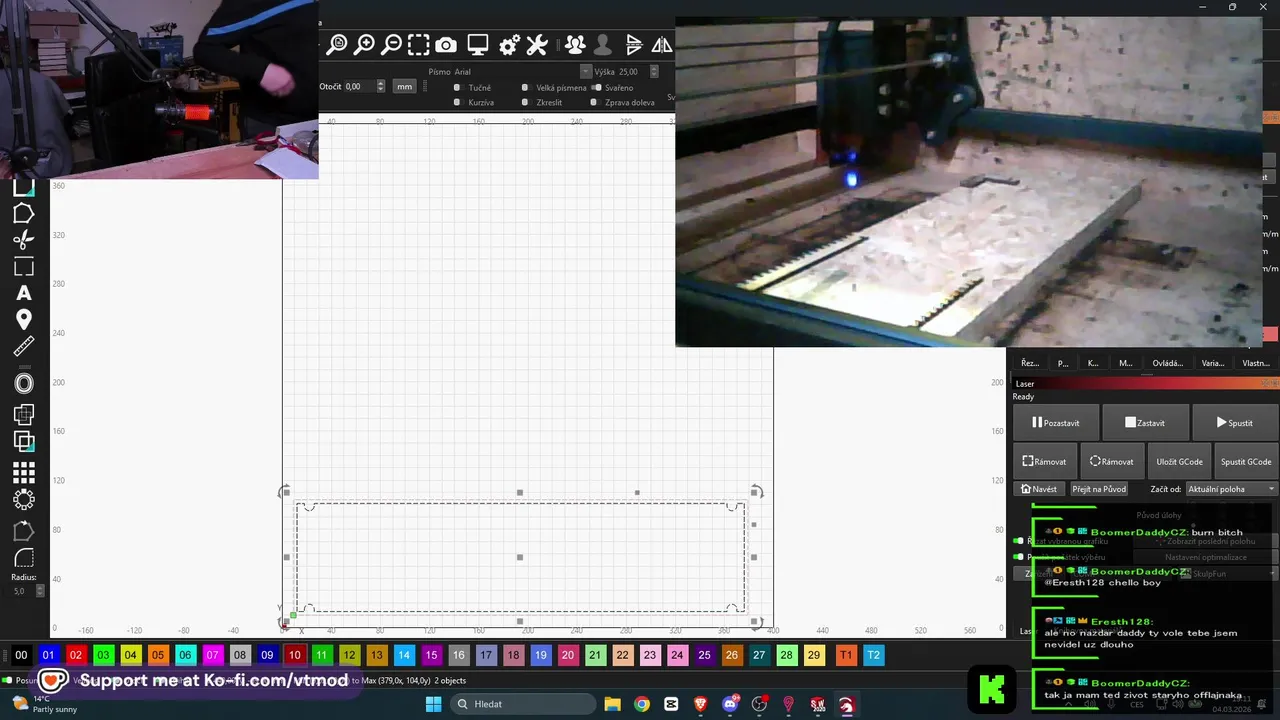Click the zoom out magnifier icon

click(x=391, y=44)
